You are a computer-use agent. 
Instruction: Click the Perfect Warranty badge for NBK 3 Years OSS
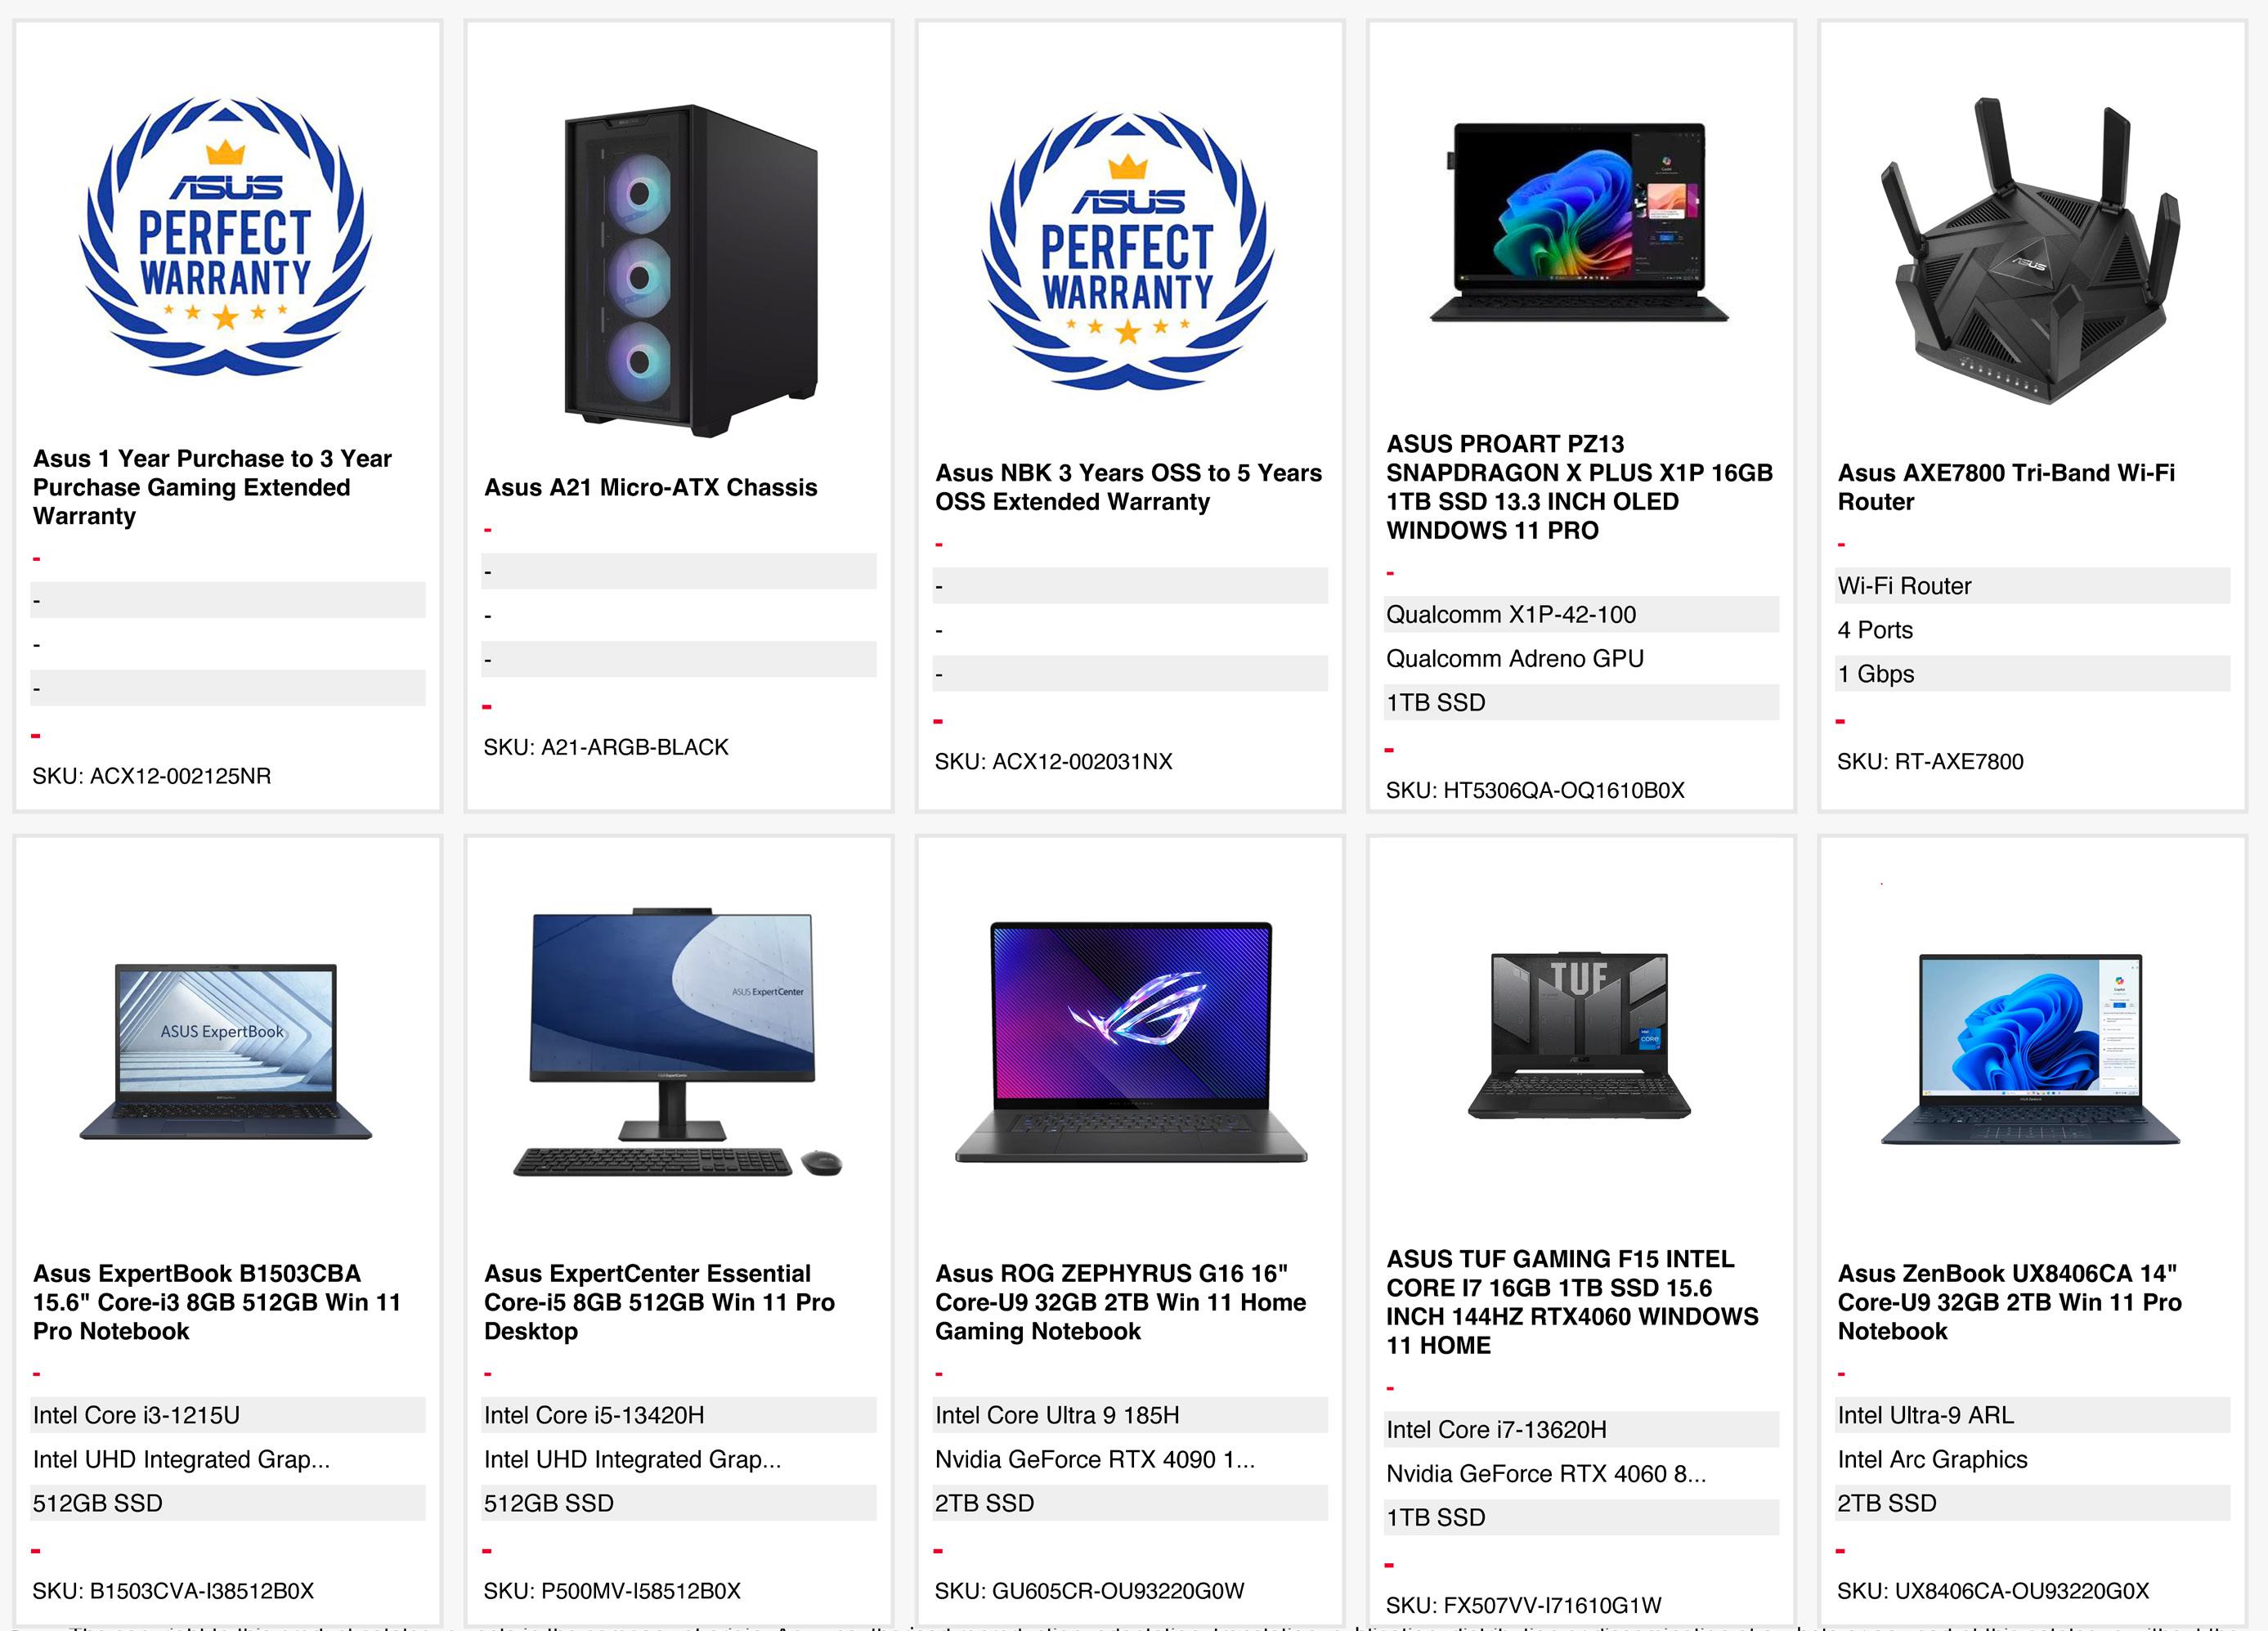(1128, 250)
